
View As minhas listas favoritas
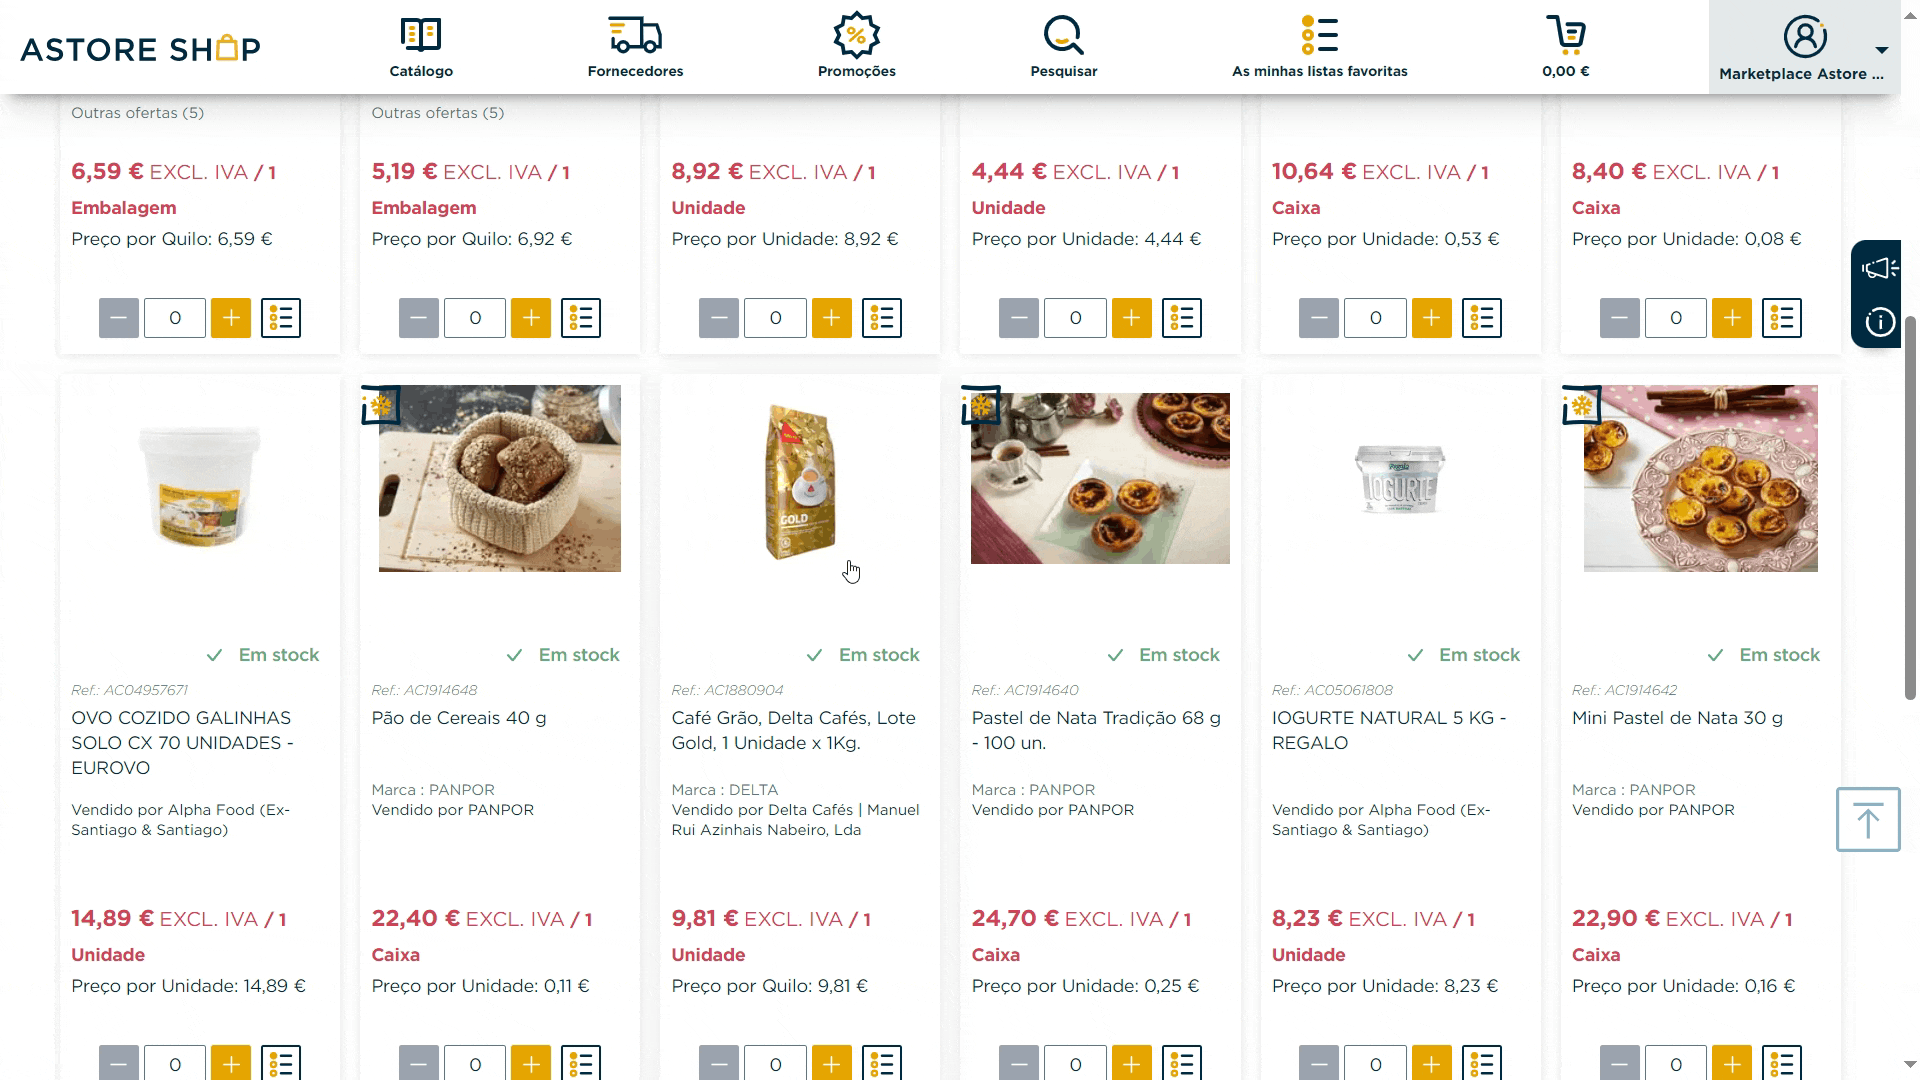[x=1319, y=47]
